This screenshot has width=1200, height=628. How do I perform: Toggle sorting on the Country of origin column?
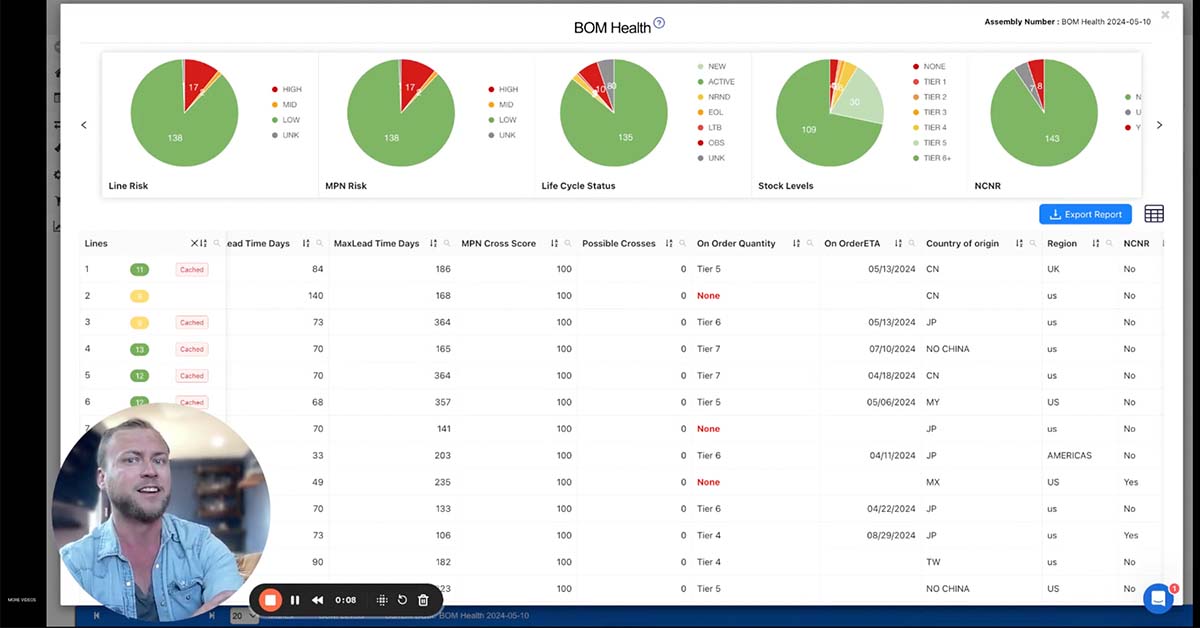pyautogui.click(x=1021, y=242)
